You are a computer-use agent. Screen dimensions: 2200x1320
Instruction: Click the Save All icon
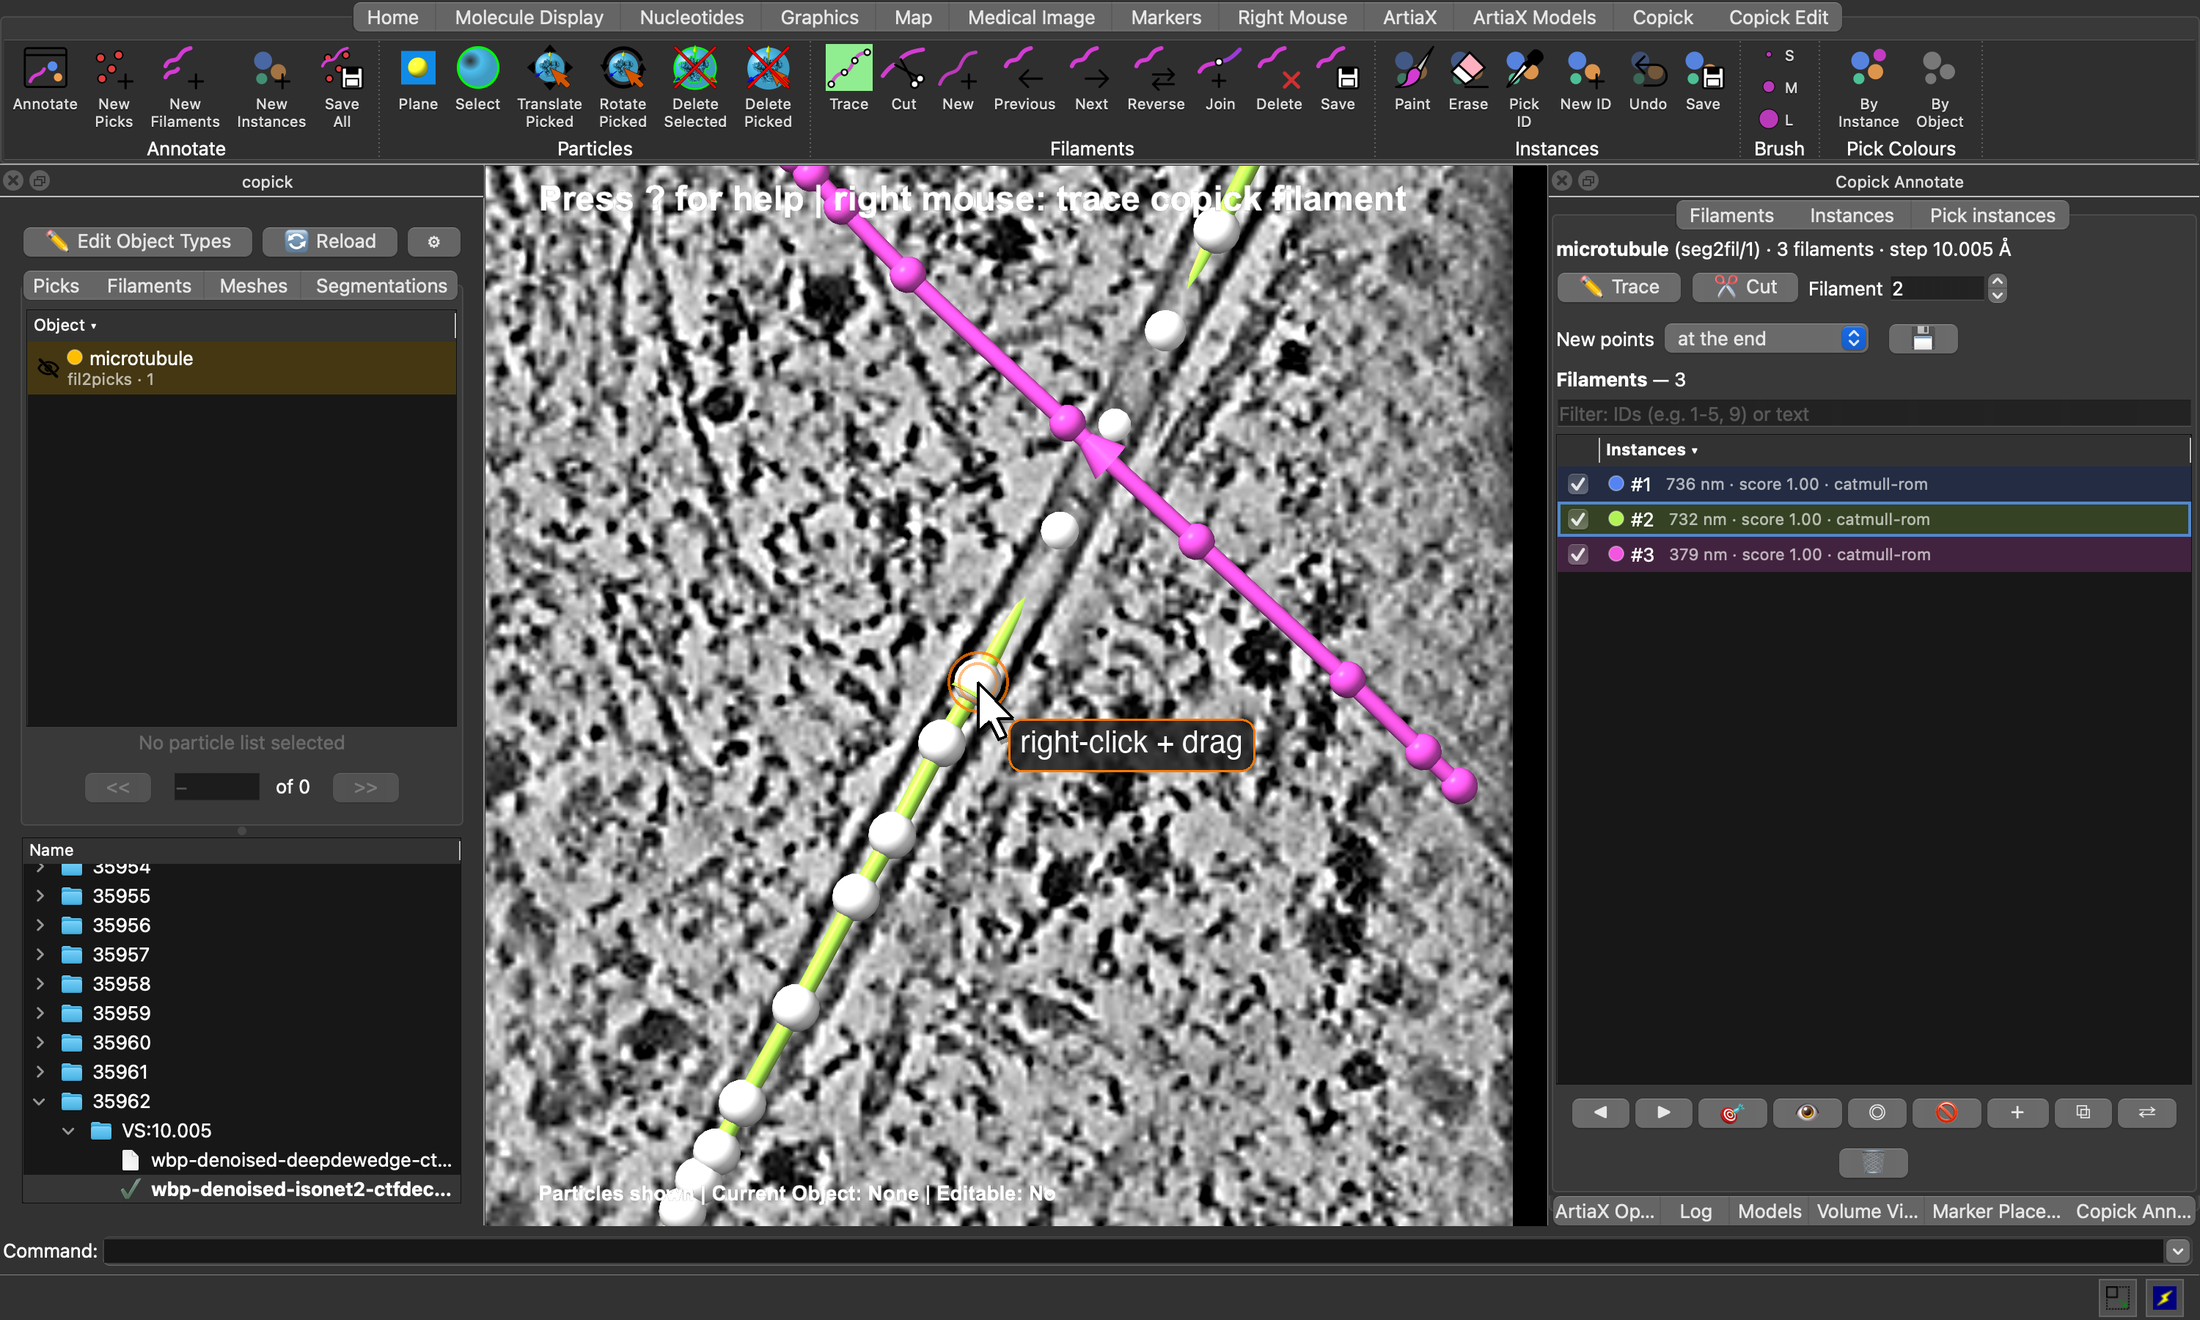[x=341, y=69]
